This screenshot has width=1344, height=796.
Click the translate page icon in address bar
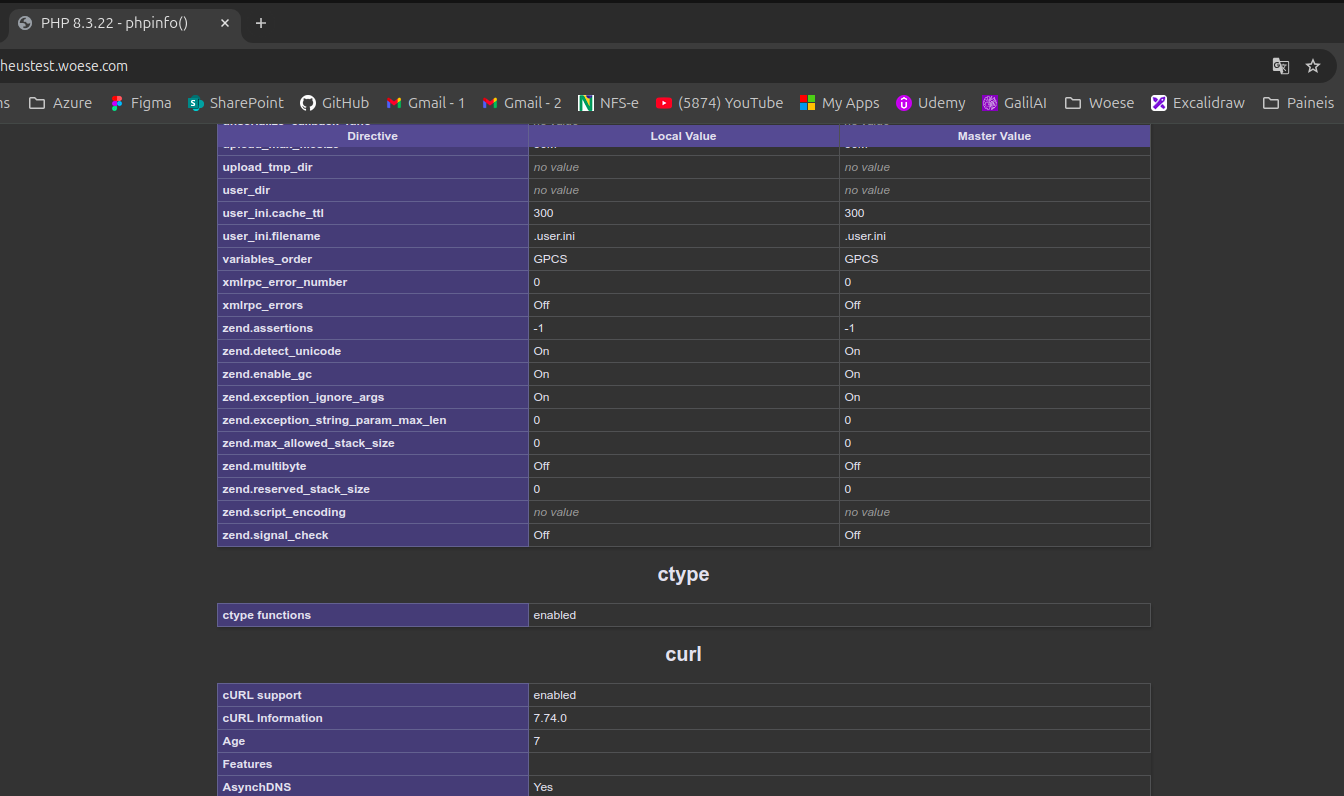[1280, 66]
